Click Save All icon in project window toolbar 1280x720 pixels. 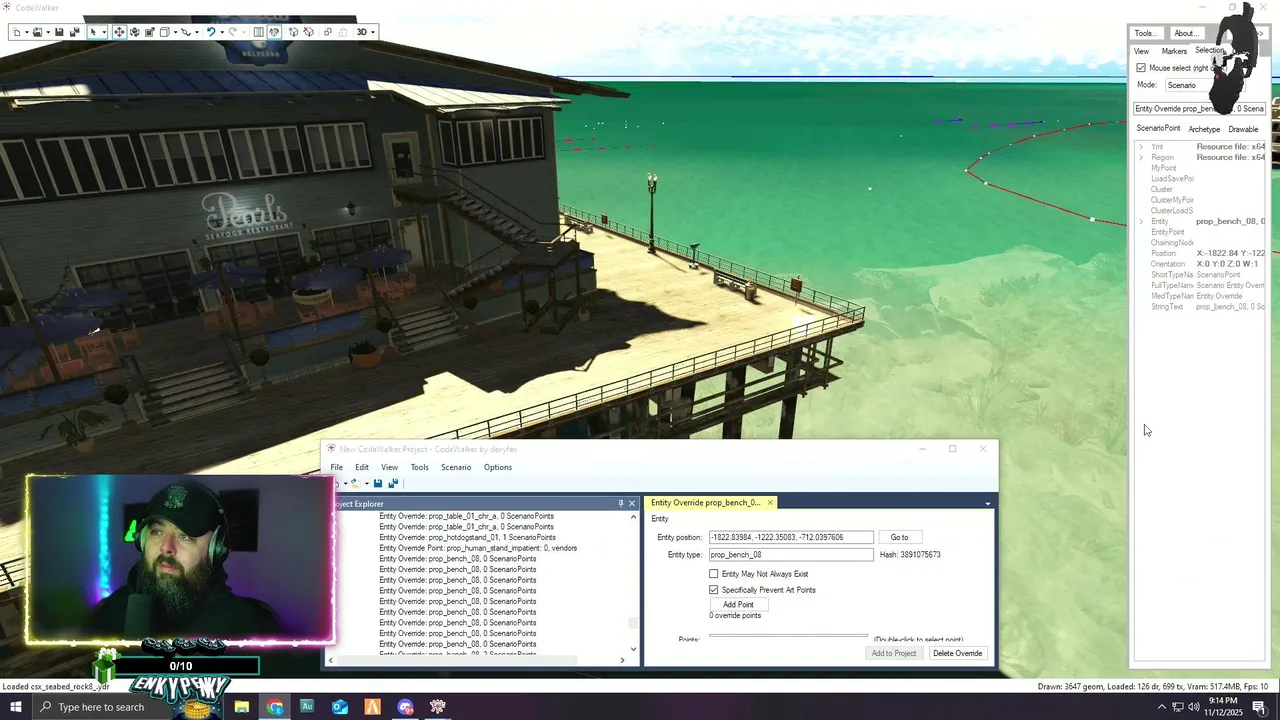coord(393,483)
